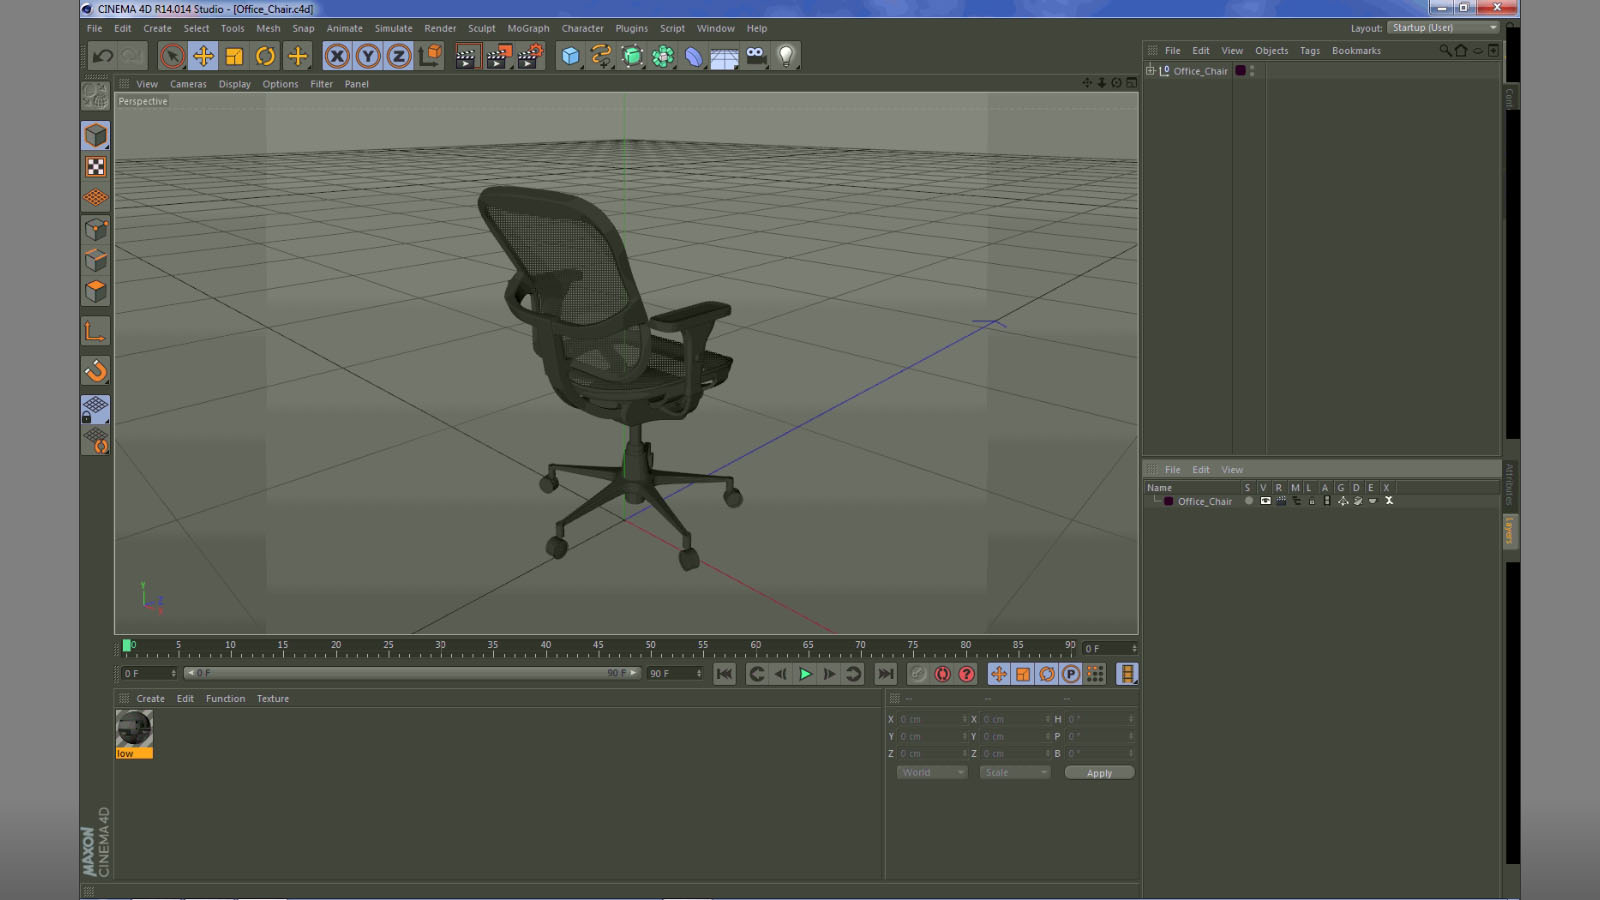
Task: Open the Layout Startup dropdown
Action: coord(1444,28)
